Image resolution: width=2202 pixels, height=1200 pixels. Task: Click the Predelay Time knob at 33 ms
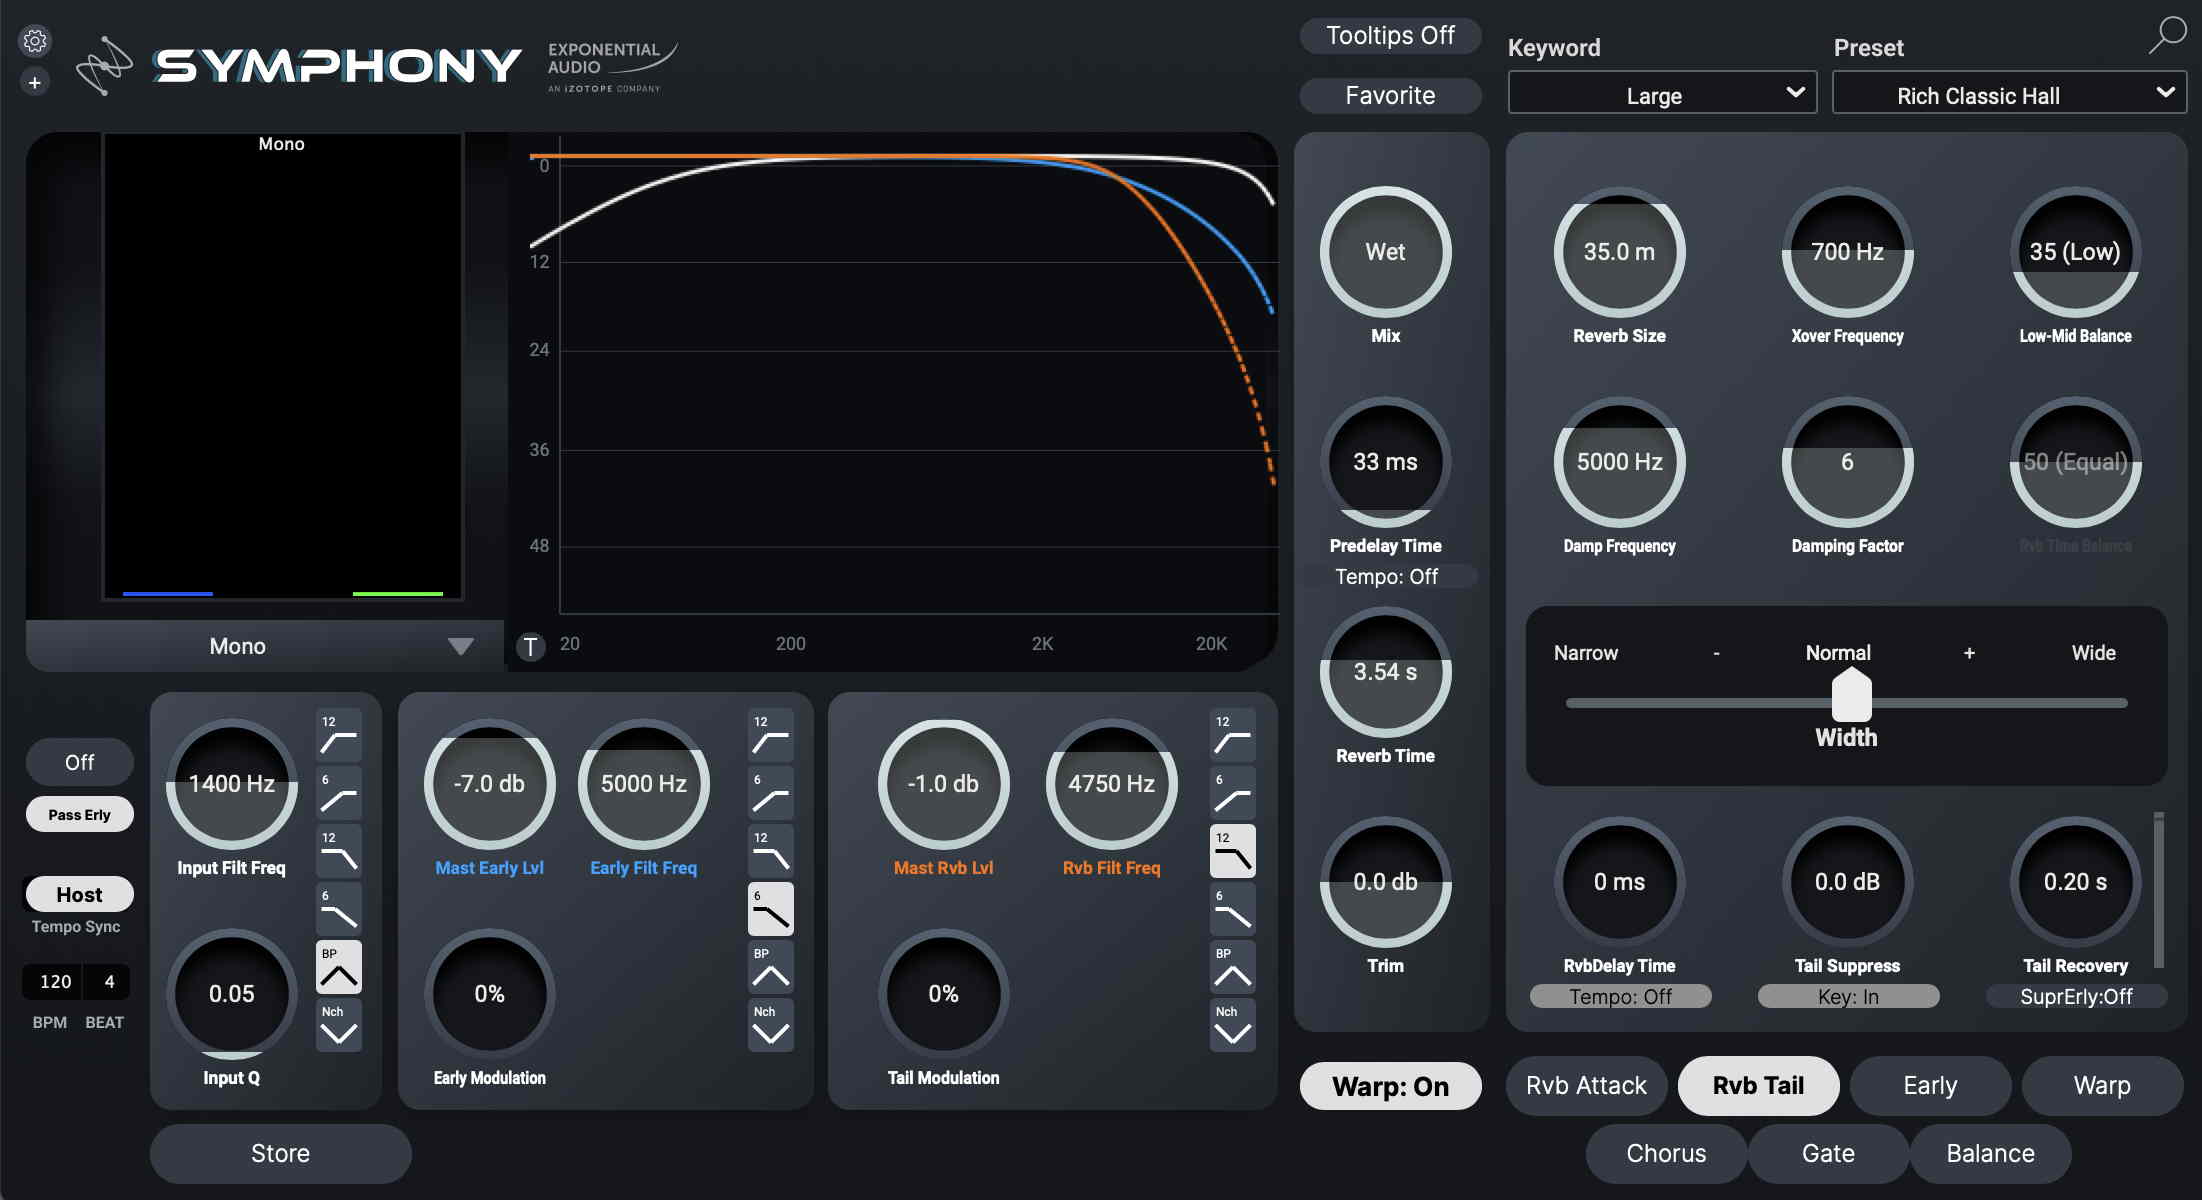click(x=1385, y=462)
